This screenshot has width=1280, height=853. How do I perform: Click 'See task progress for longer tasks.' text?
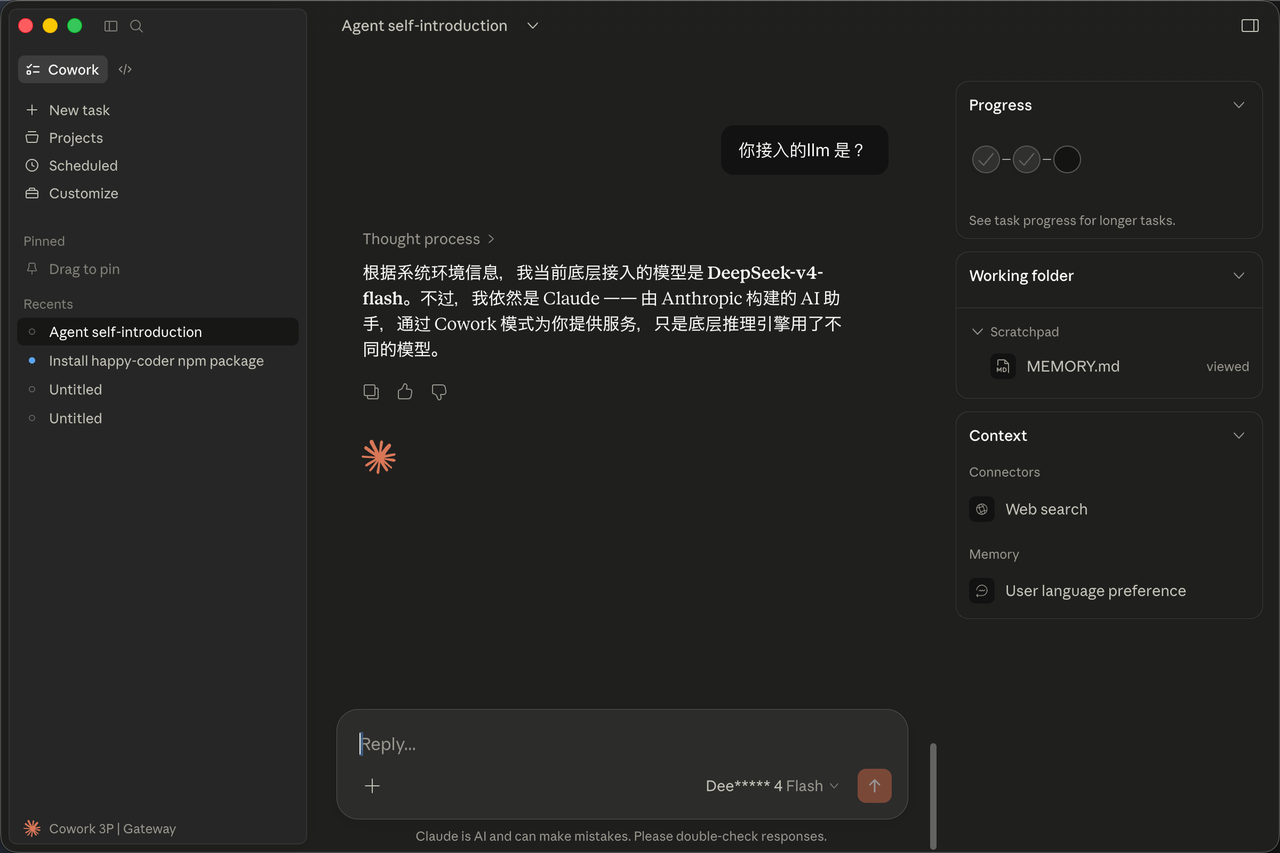click(x=1072, y=221)
